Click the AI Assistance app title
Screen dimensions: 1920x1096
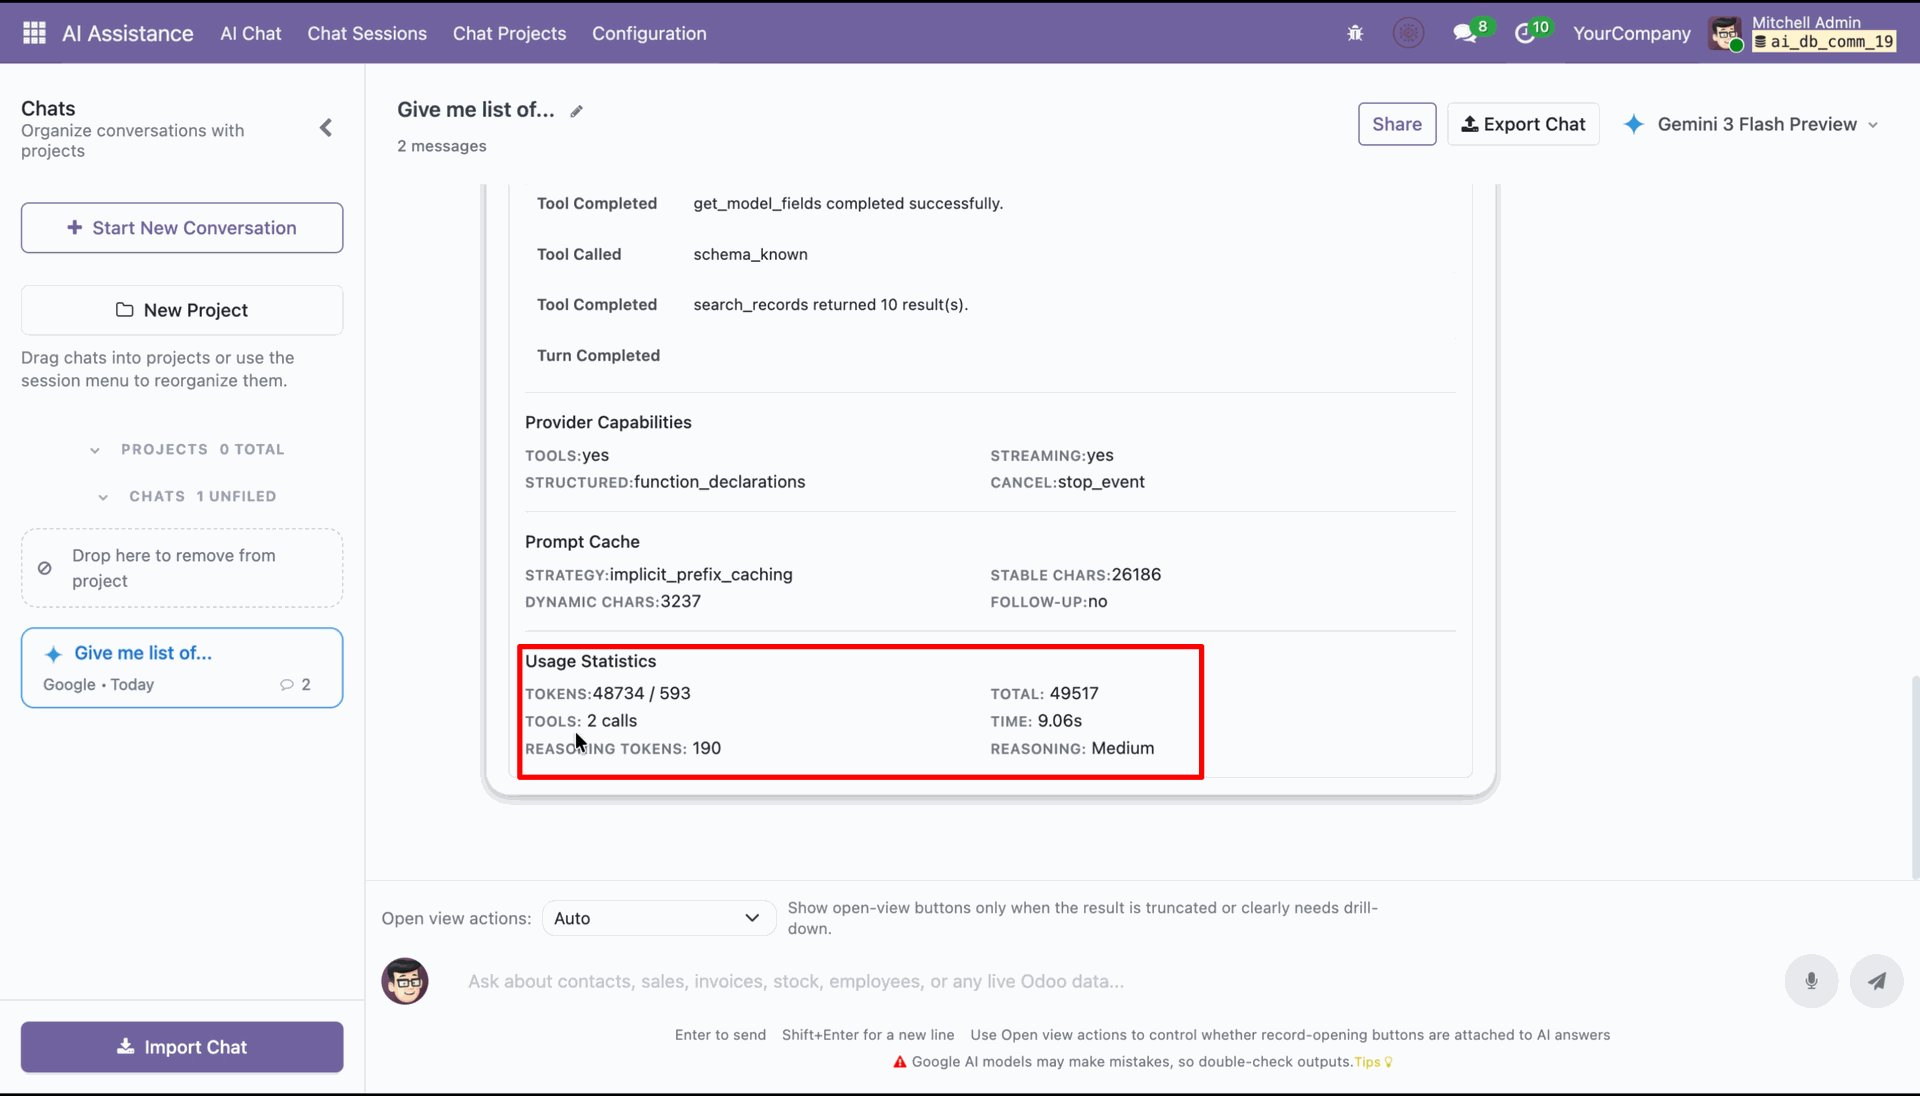click(127, 33)
